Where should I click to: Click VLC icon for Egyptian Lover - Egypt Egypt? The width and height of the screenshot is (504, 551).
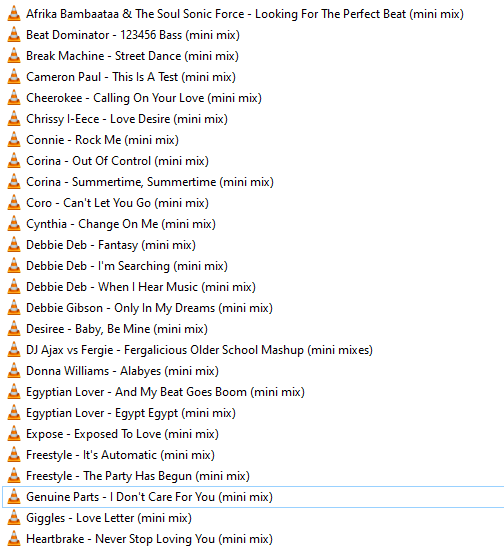tap(14, 413)
